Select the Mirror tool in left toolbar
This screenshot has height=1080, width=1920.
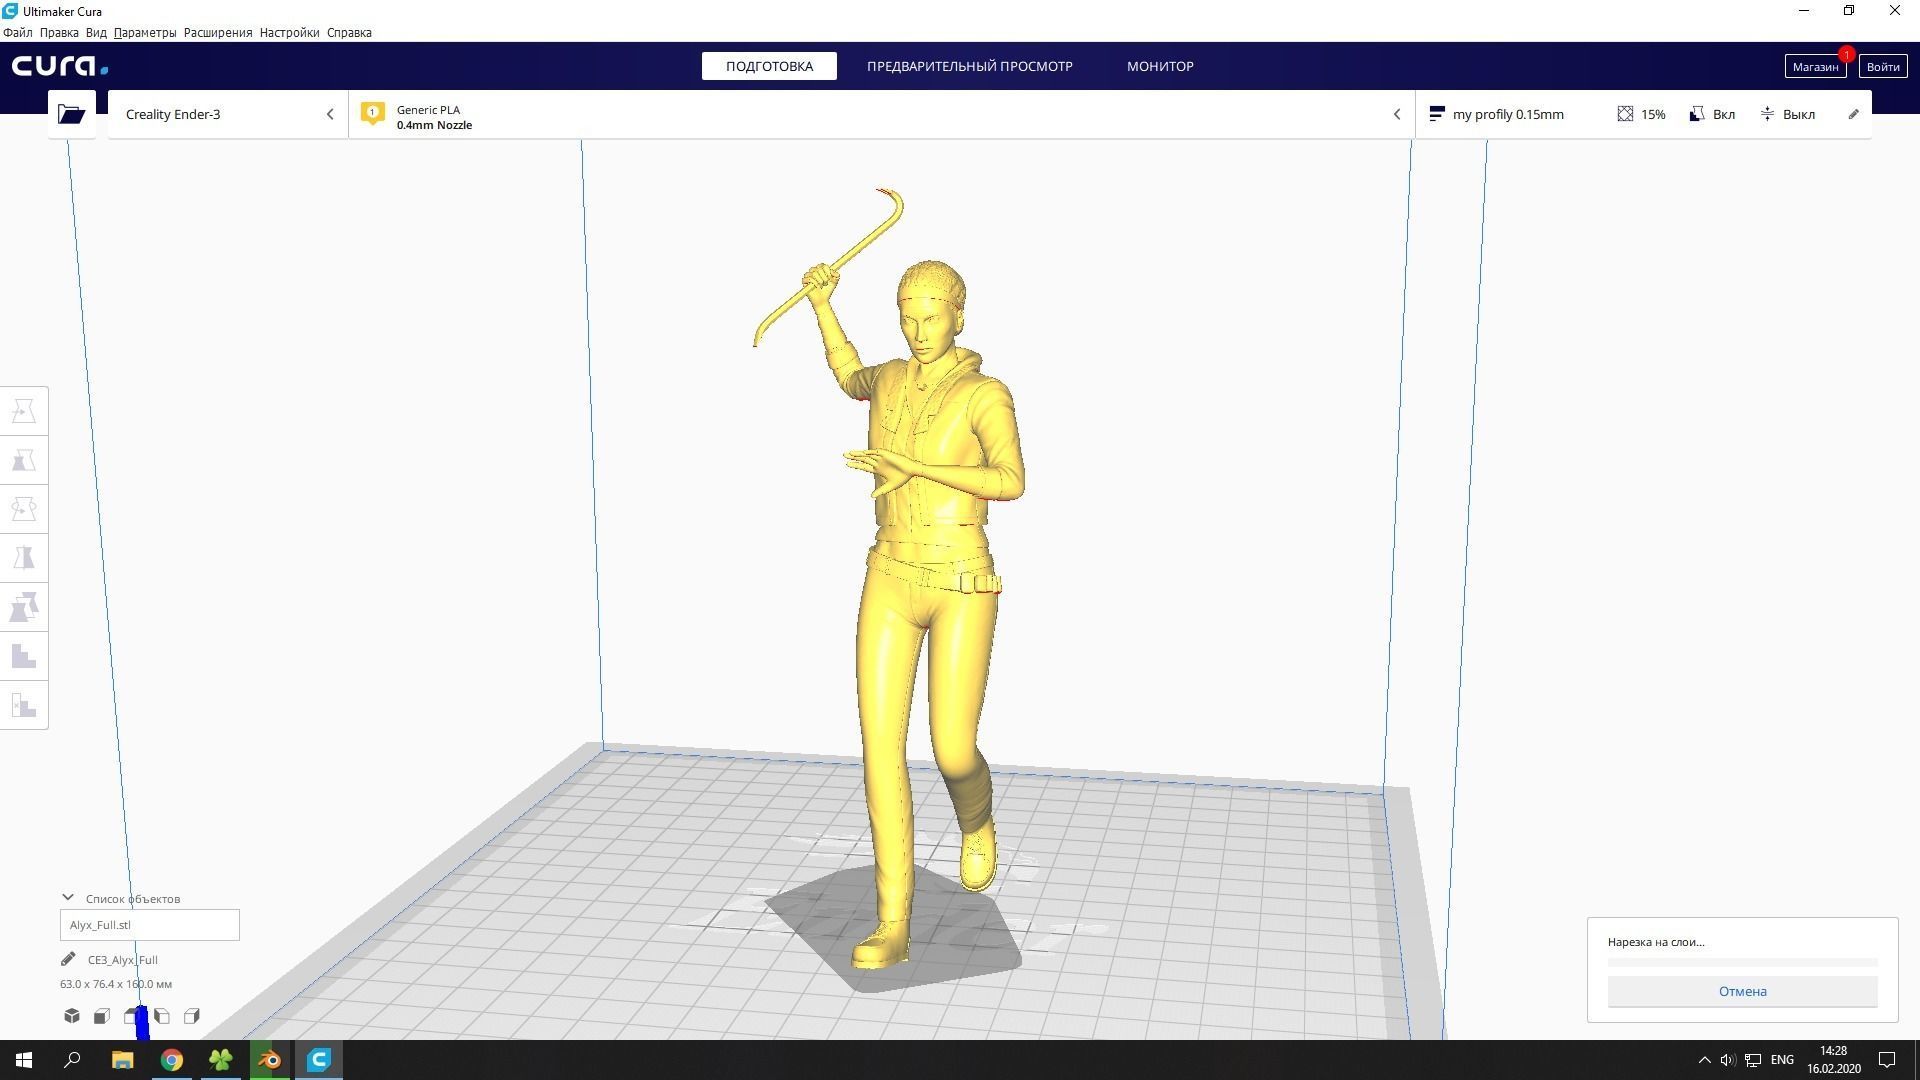24,558
